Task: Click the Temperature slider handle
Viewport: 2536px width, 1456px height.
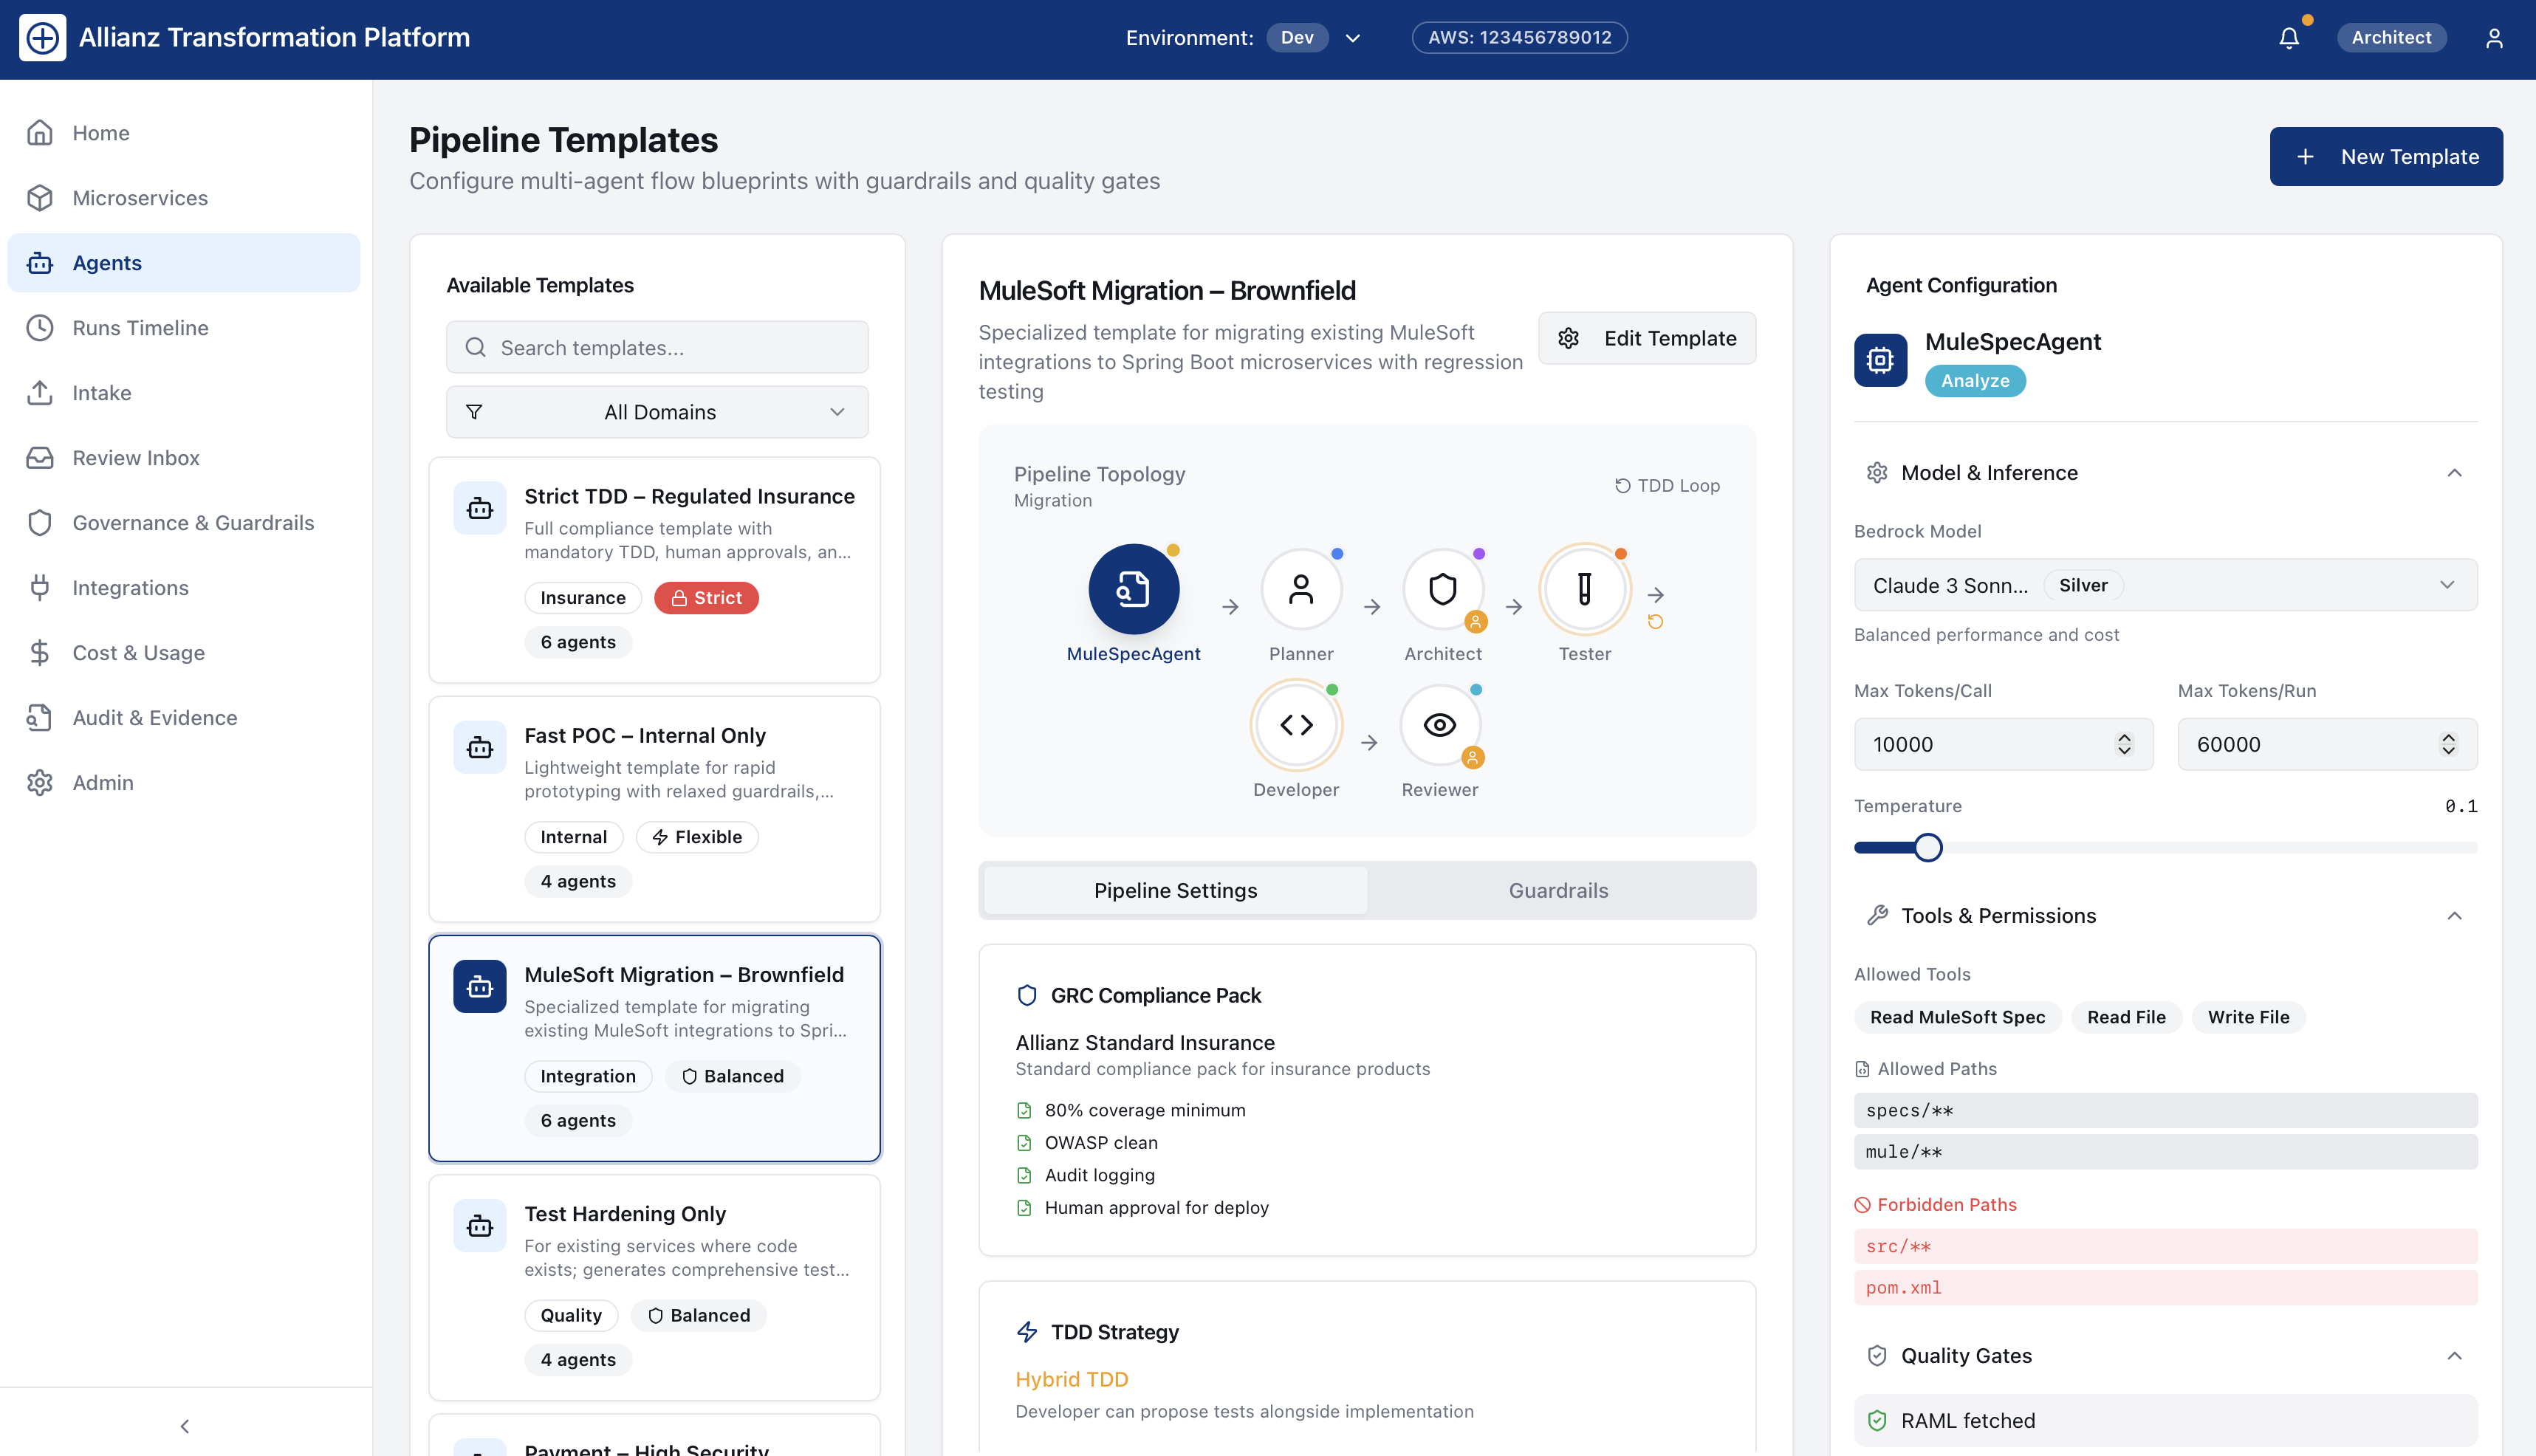Action: [x=1928, y=848]
